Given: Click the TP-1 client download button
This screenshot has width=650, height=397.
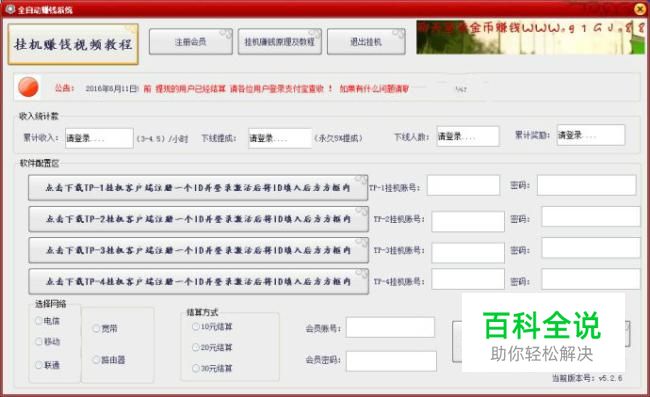Looking at the screenshot, I should [198, 188].
